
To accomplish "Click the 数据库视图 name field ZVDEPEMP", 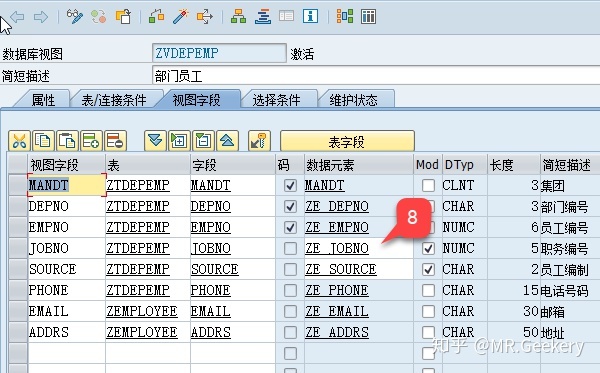I will click(219, 53).
